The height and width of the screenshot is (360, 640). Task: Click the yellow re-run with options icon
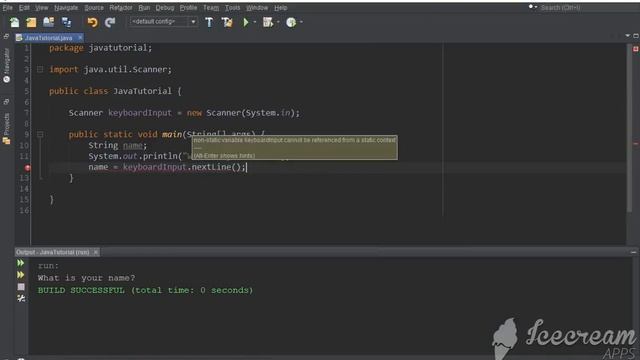[x=21, y=275]
